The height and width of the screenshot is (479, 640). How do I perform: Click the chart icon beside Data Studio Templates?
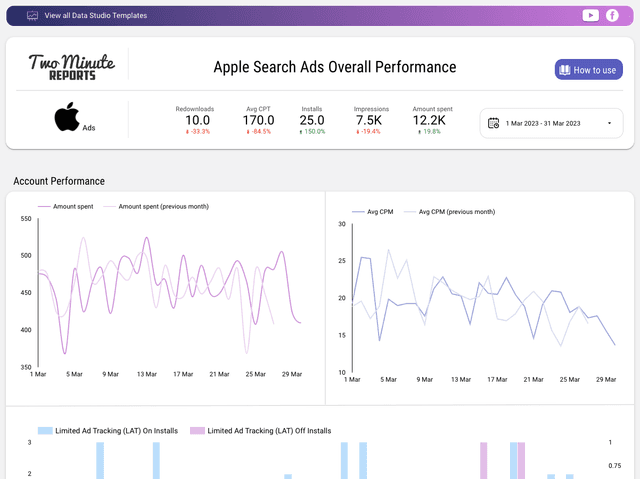coord(32,16)
